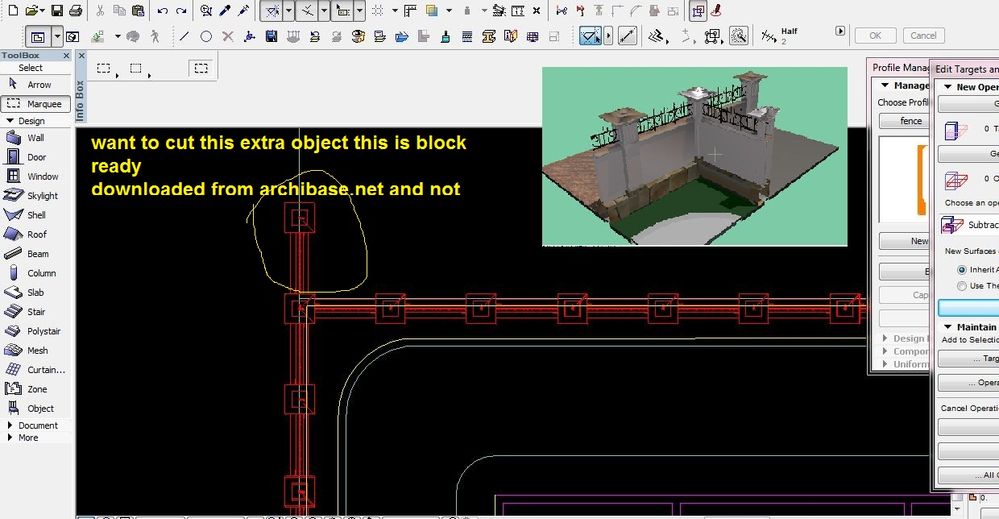This screenshot has width=999, height=519.
Task: Select the Curtain Wall tool in ToolBox
Action: 35,369
